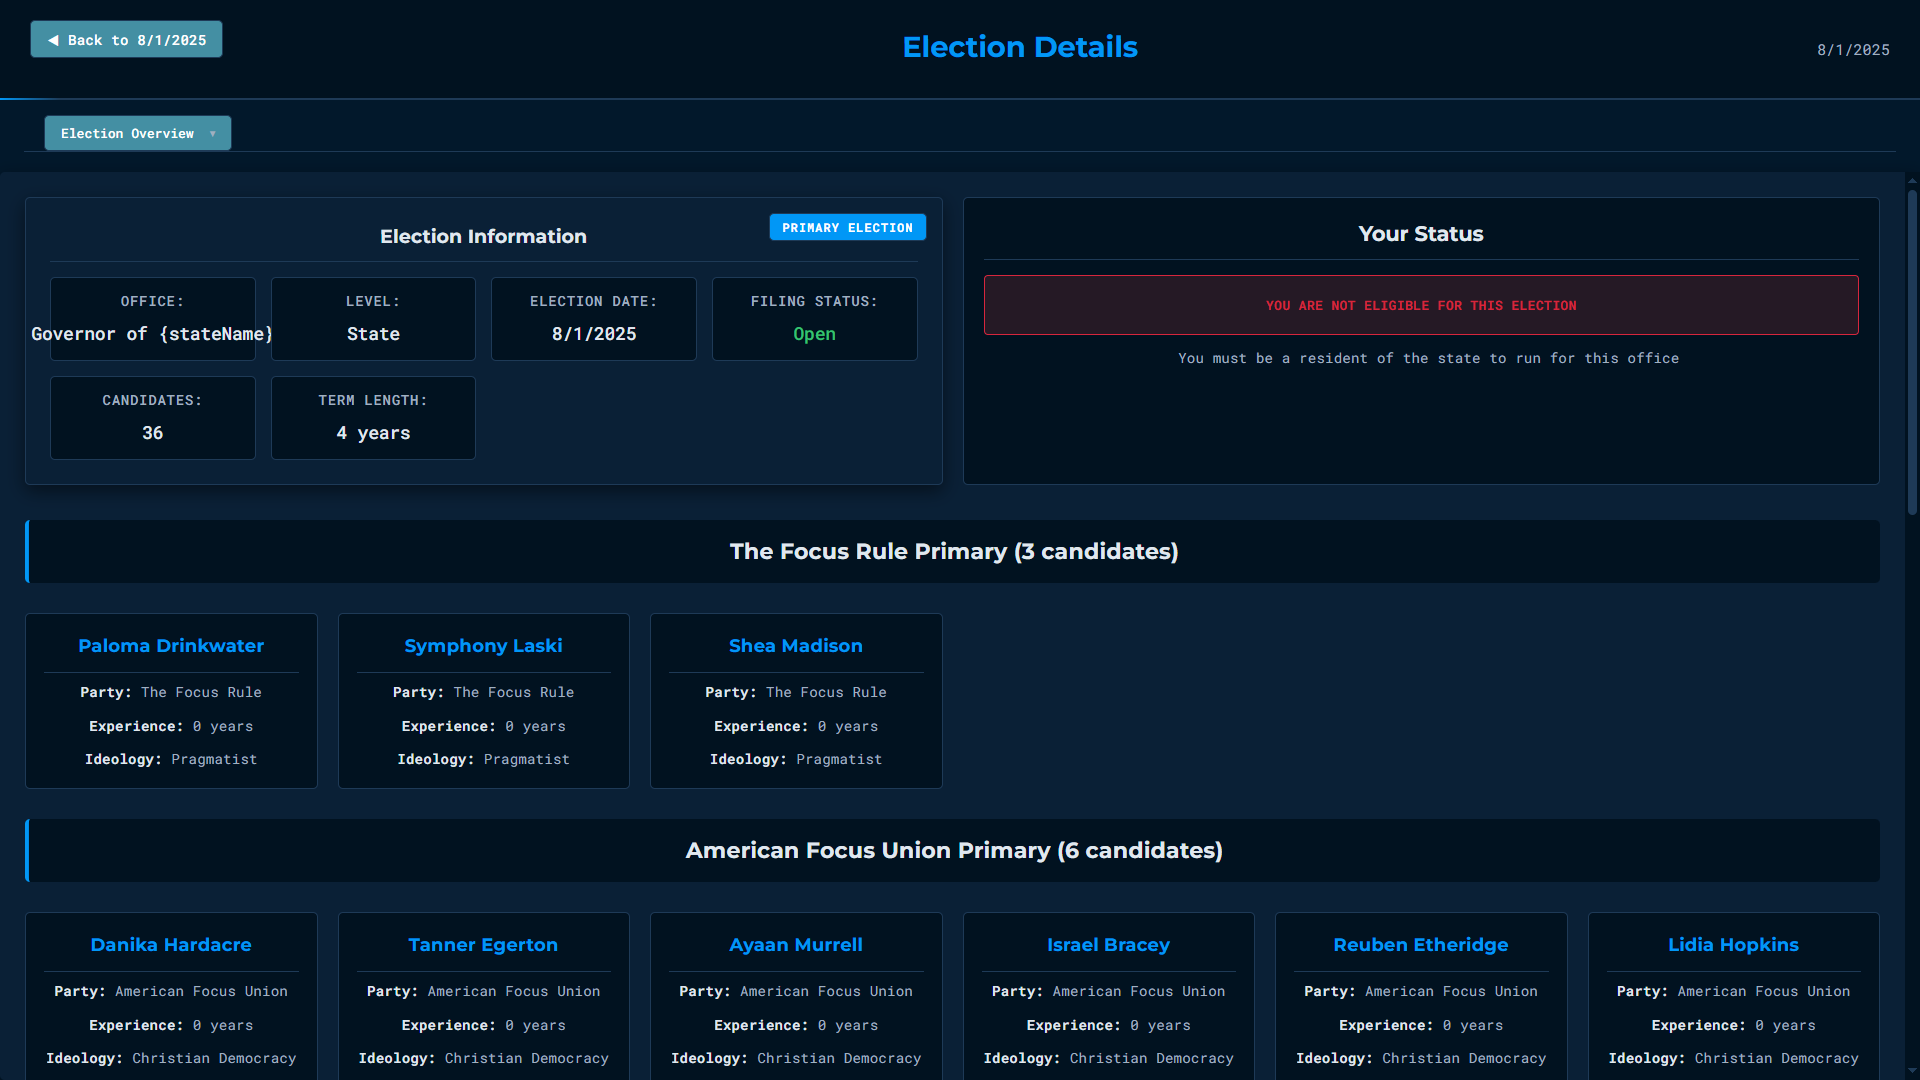Select Symphony Laski candidate name

(x=483, y=646)
